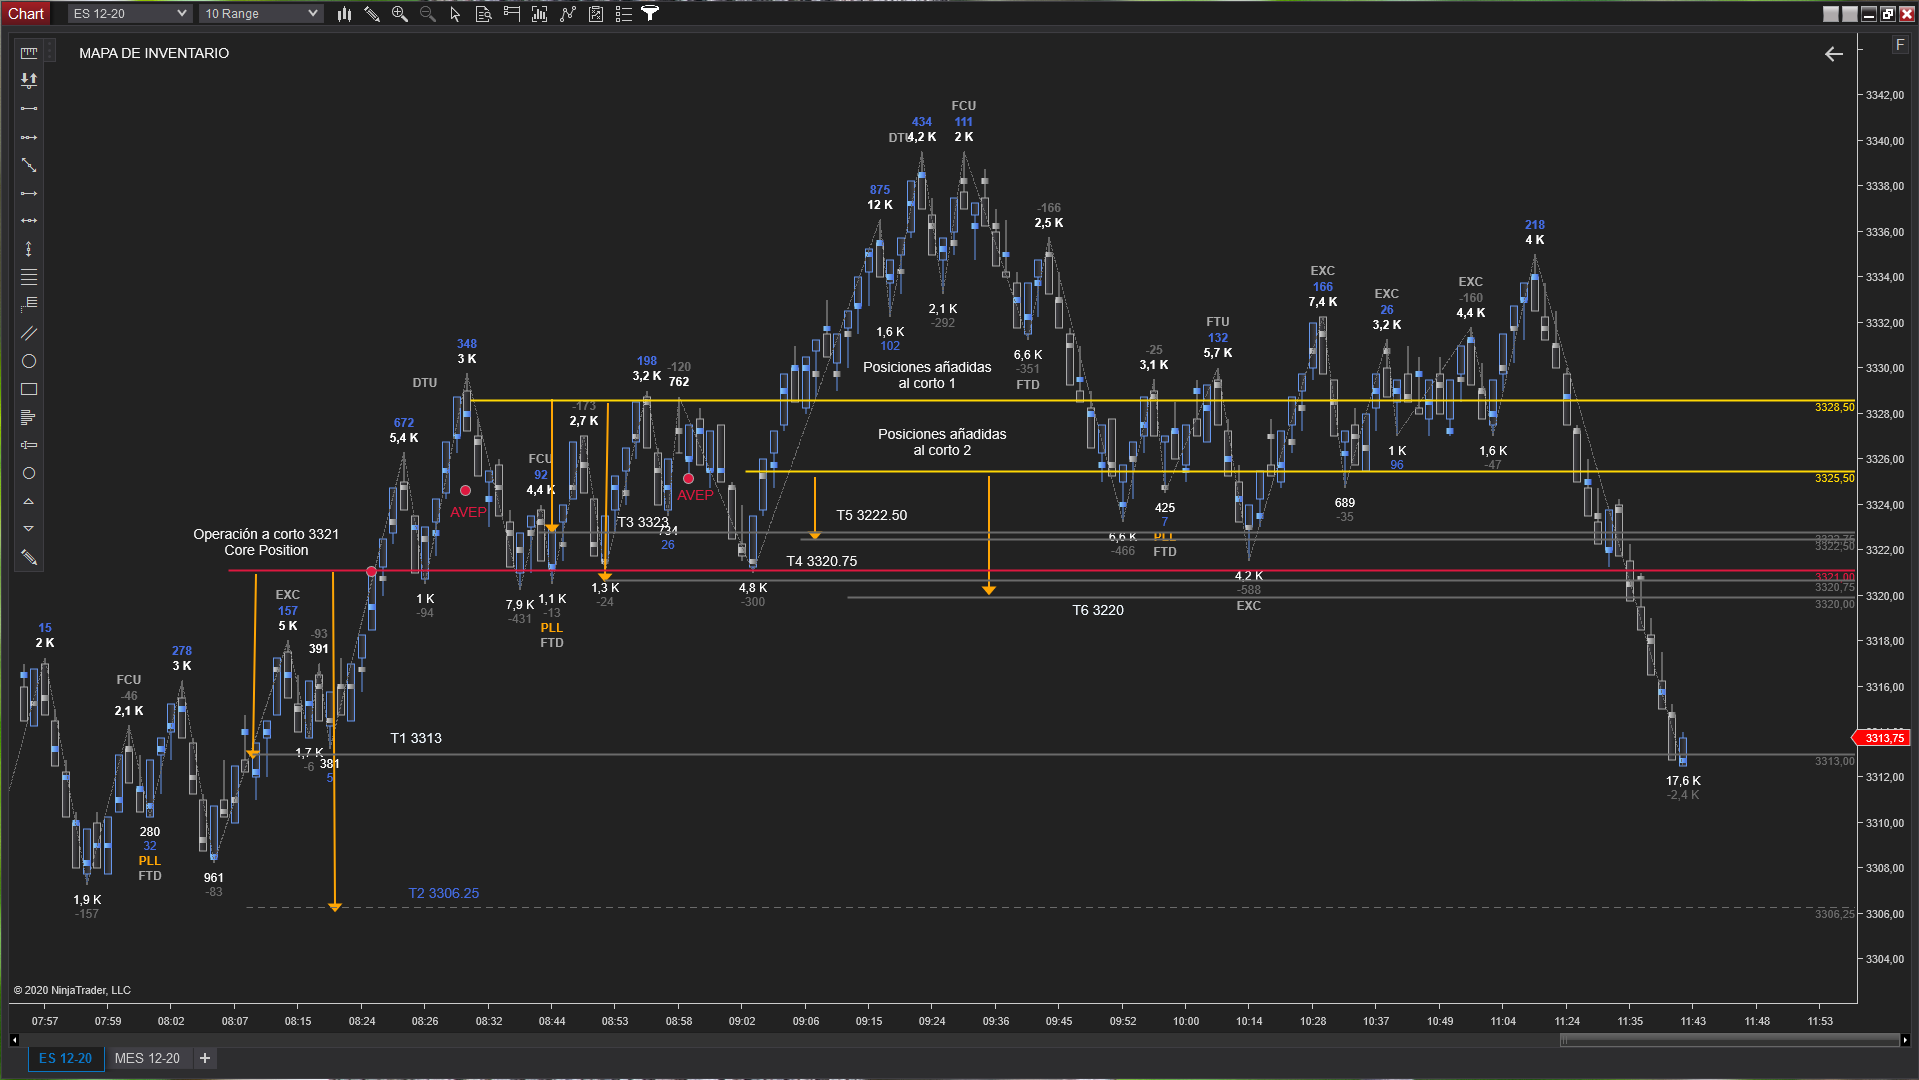The height and width of the screenshot is (1080, 1919).
Task: Select the horizontal lines tool in sidebar
Action: pyautogui.click(x=29, y=277)
